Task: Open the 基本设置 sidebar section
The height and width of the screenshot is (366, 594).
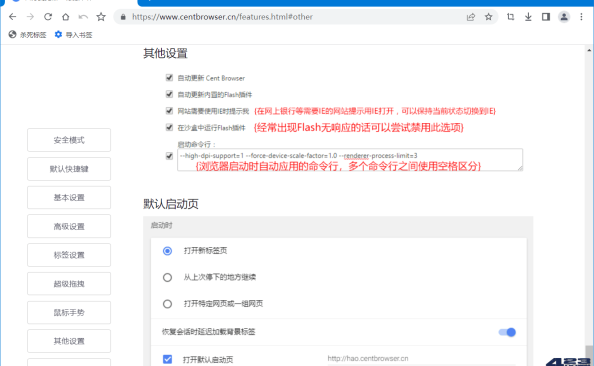Action: [x=69, y=197]
